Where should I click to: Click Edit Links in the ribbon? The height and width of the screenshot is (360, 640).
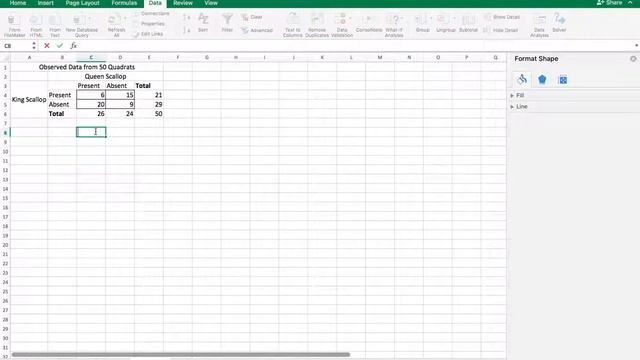click(148, 34)
